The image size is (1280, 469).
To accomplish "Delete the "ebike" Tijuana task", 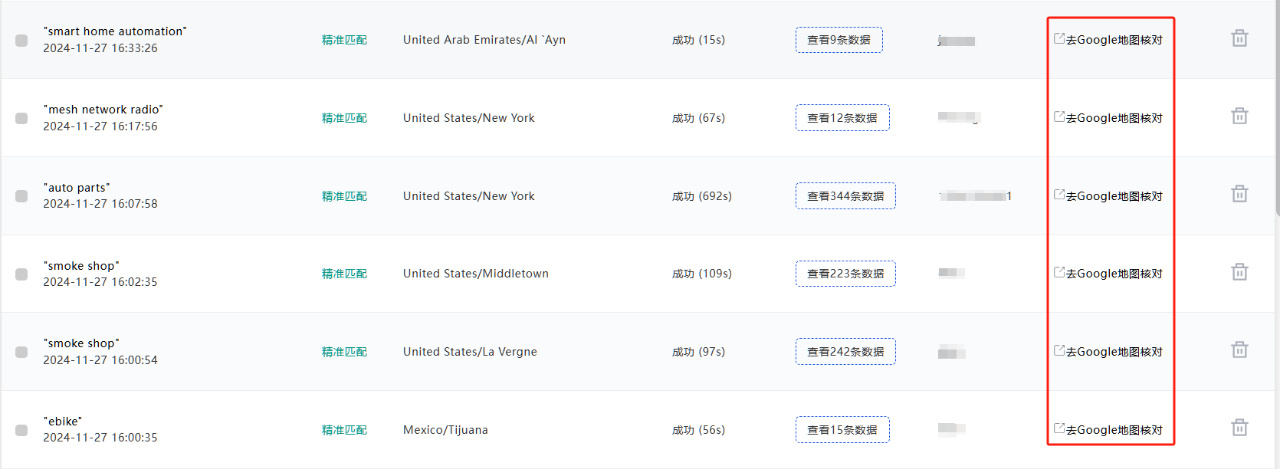I will pyautogui.click(x=1239, y=428).
